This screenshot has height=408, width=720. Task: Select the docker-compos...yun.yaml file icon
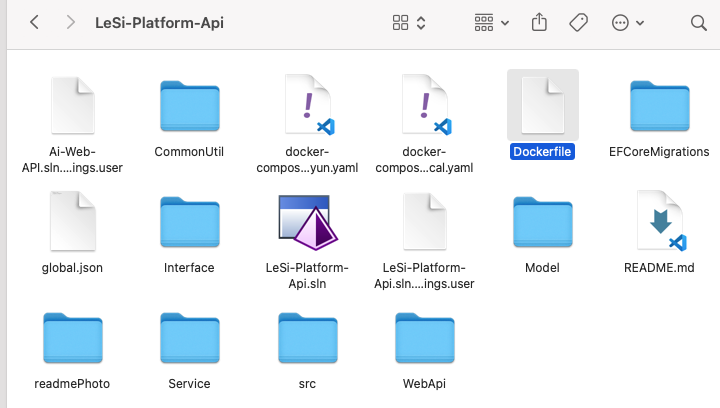pos(309,105)
